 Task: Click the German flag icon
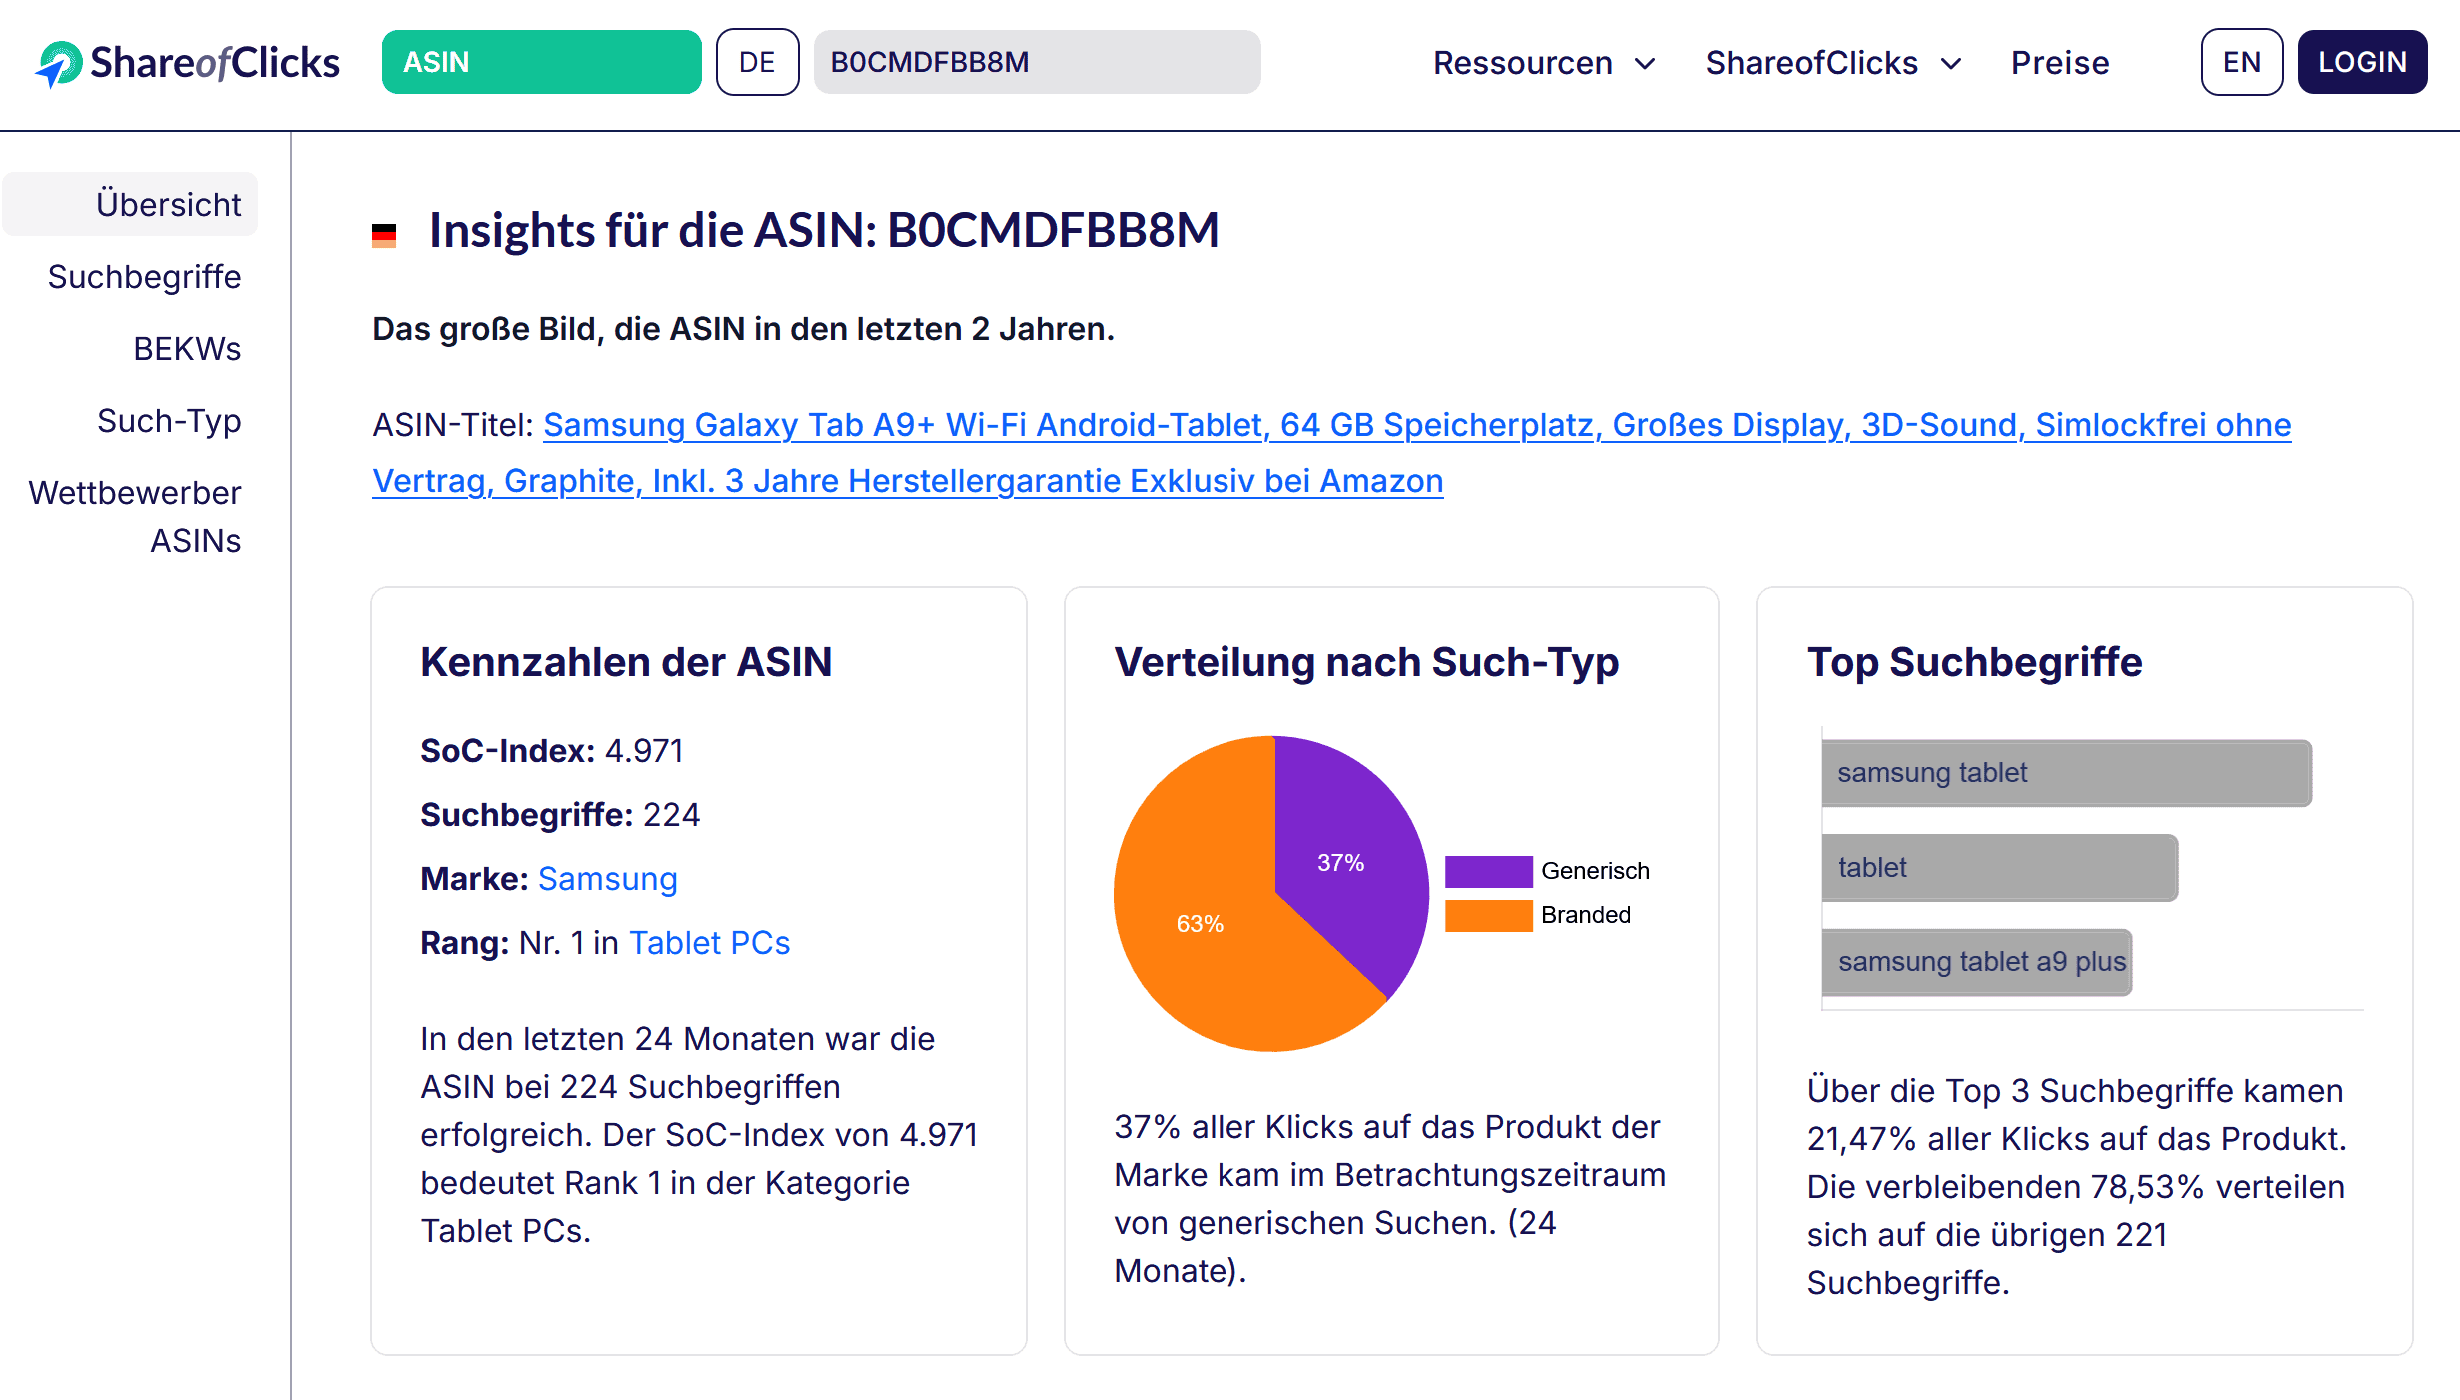[x=384, y=235]
